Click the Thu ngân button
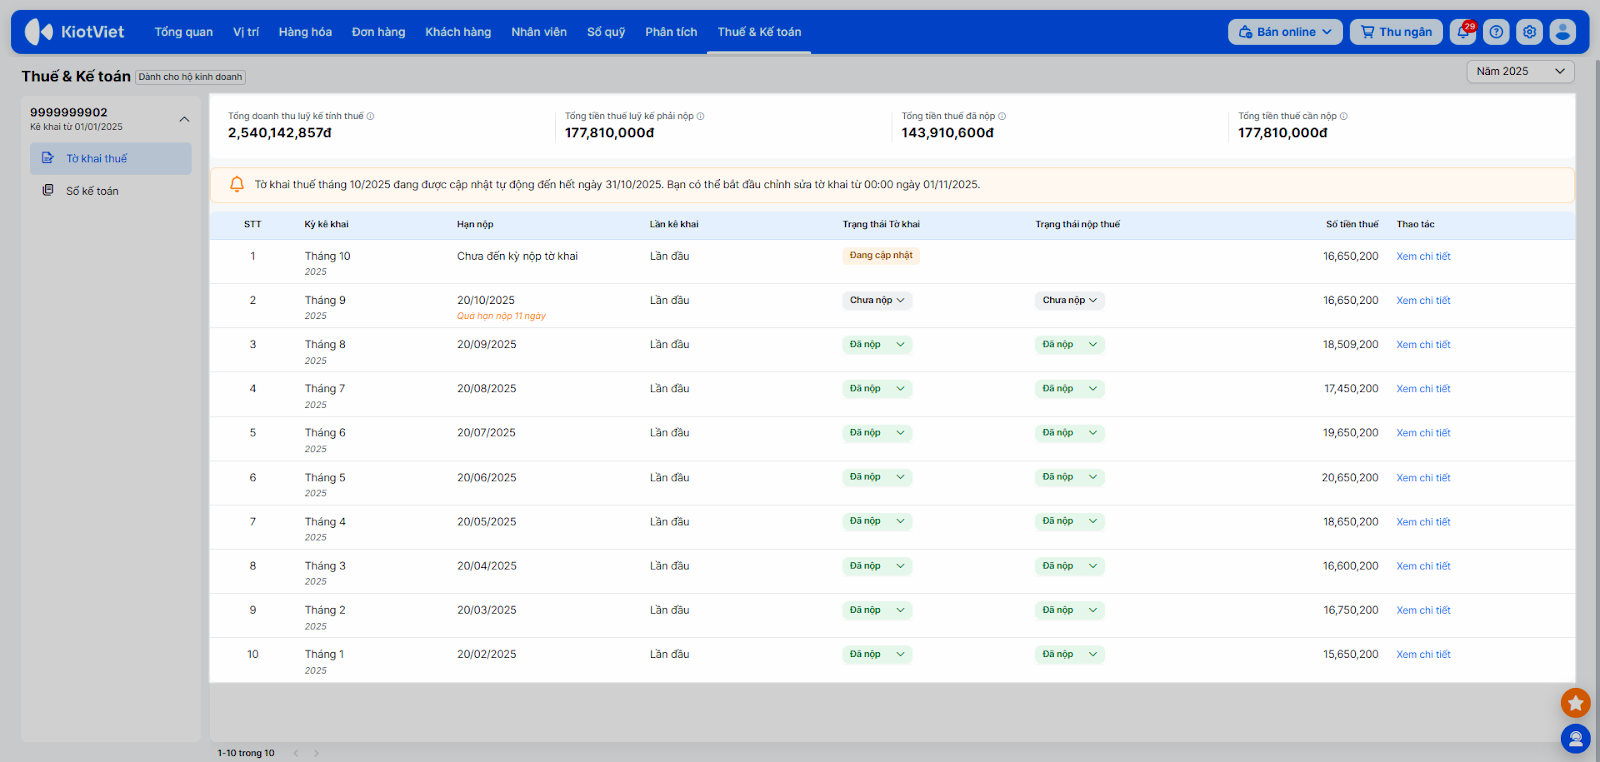This screenshot has width=1600, height=762. 1396,32
